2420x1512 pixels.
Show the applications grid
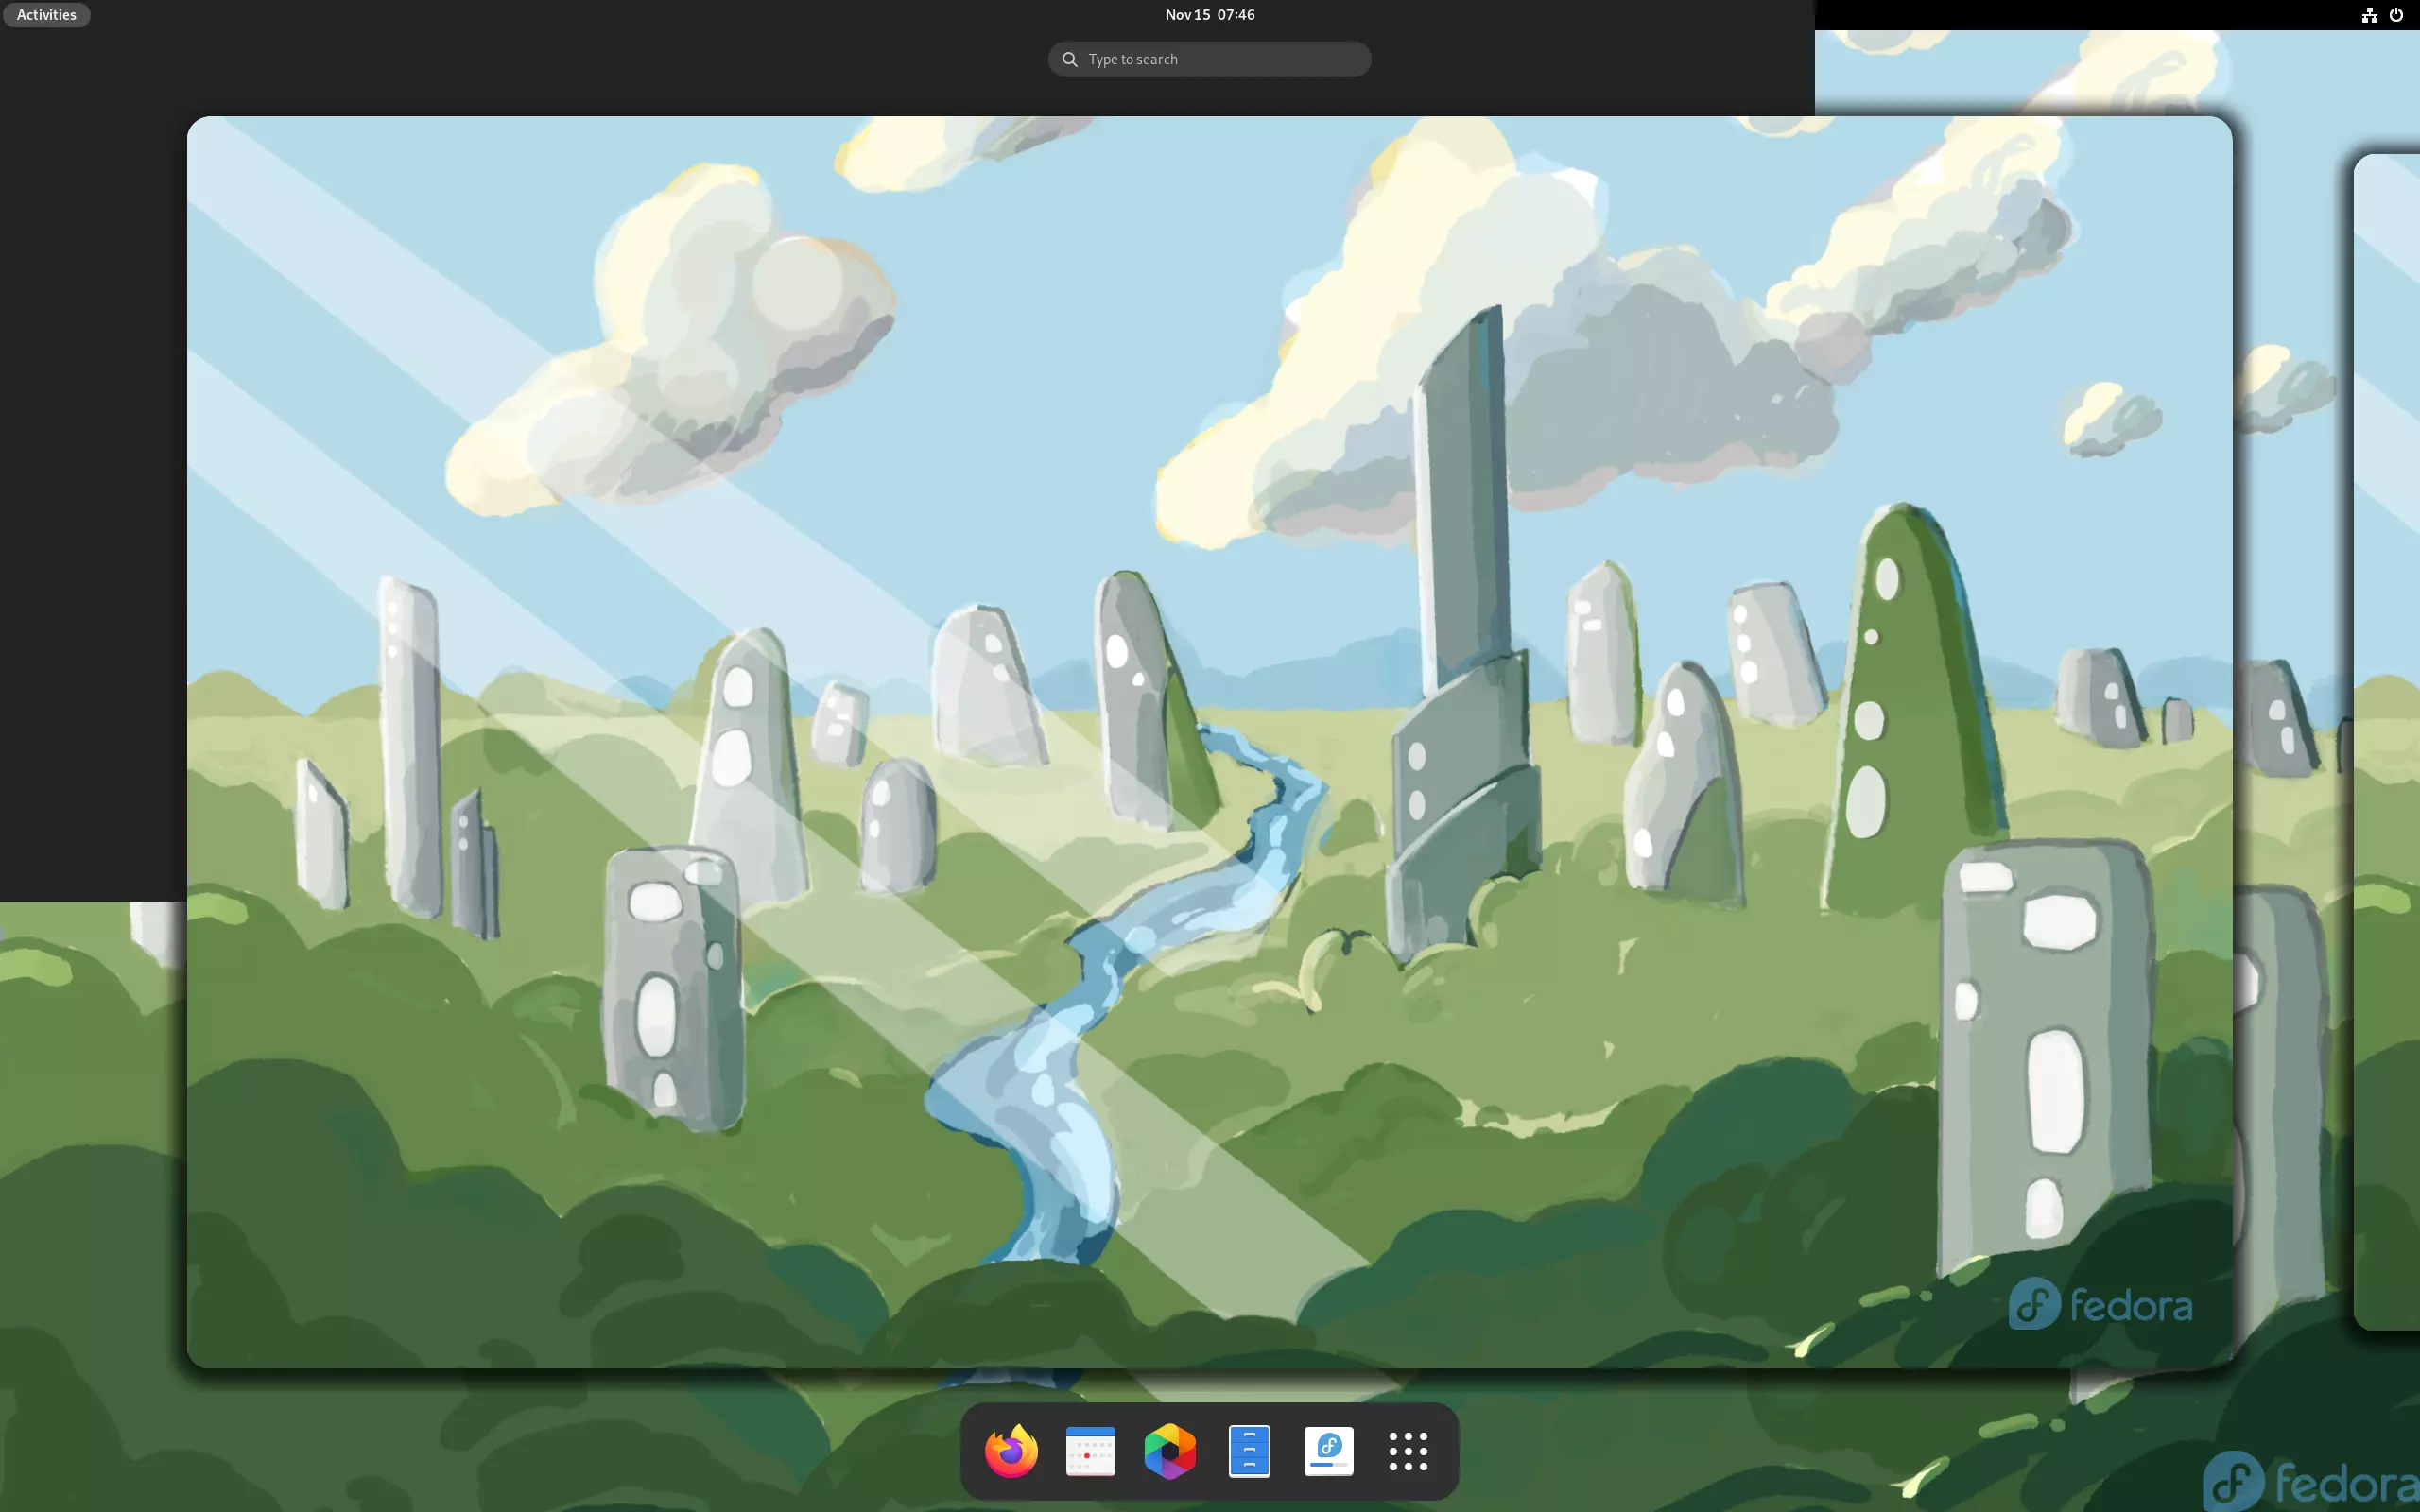point(1408,1450)
